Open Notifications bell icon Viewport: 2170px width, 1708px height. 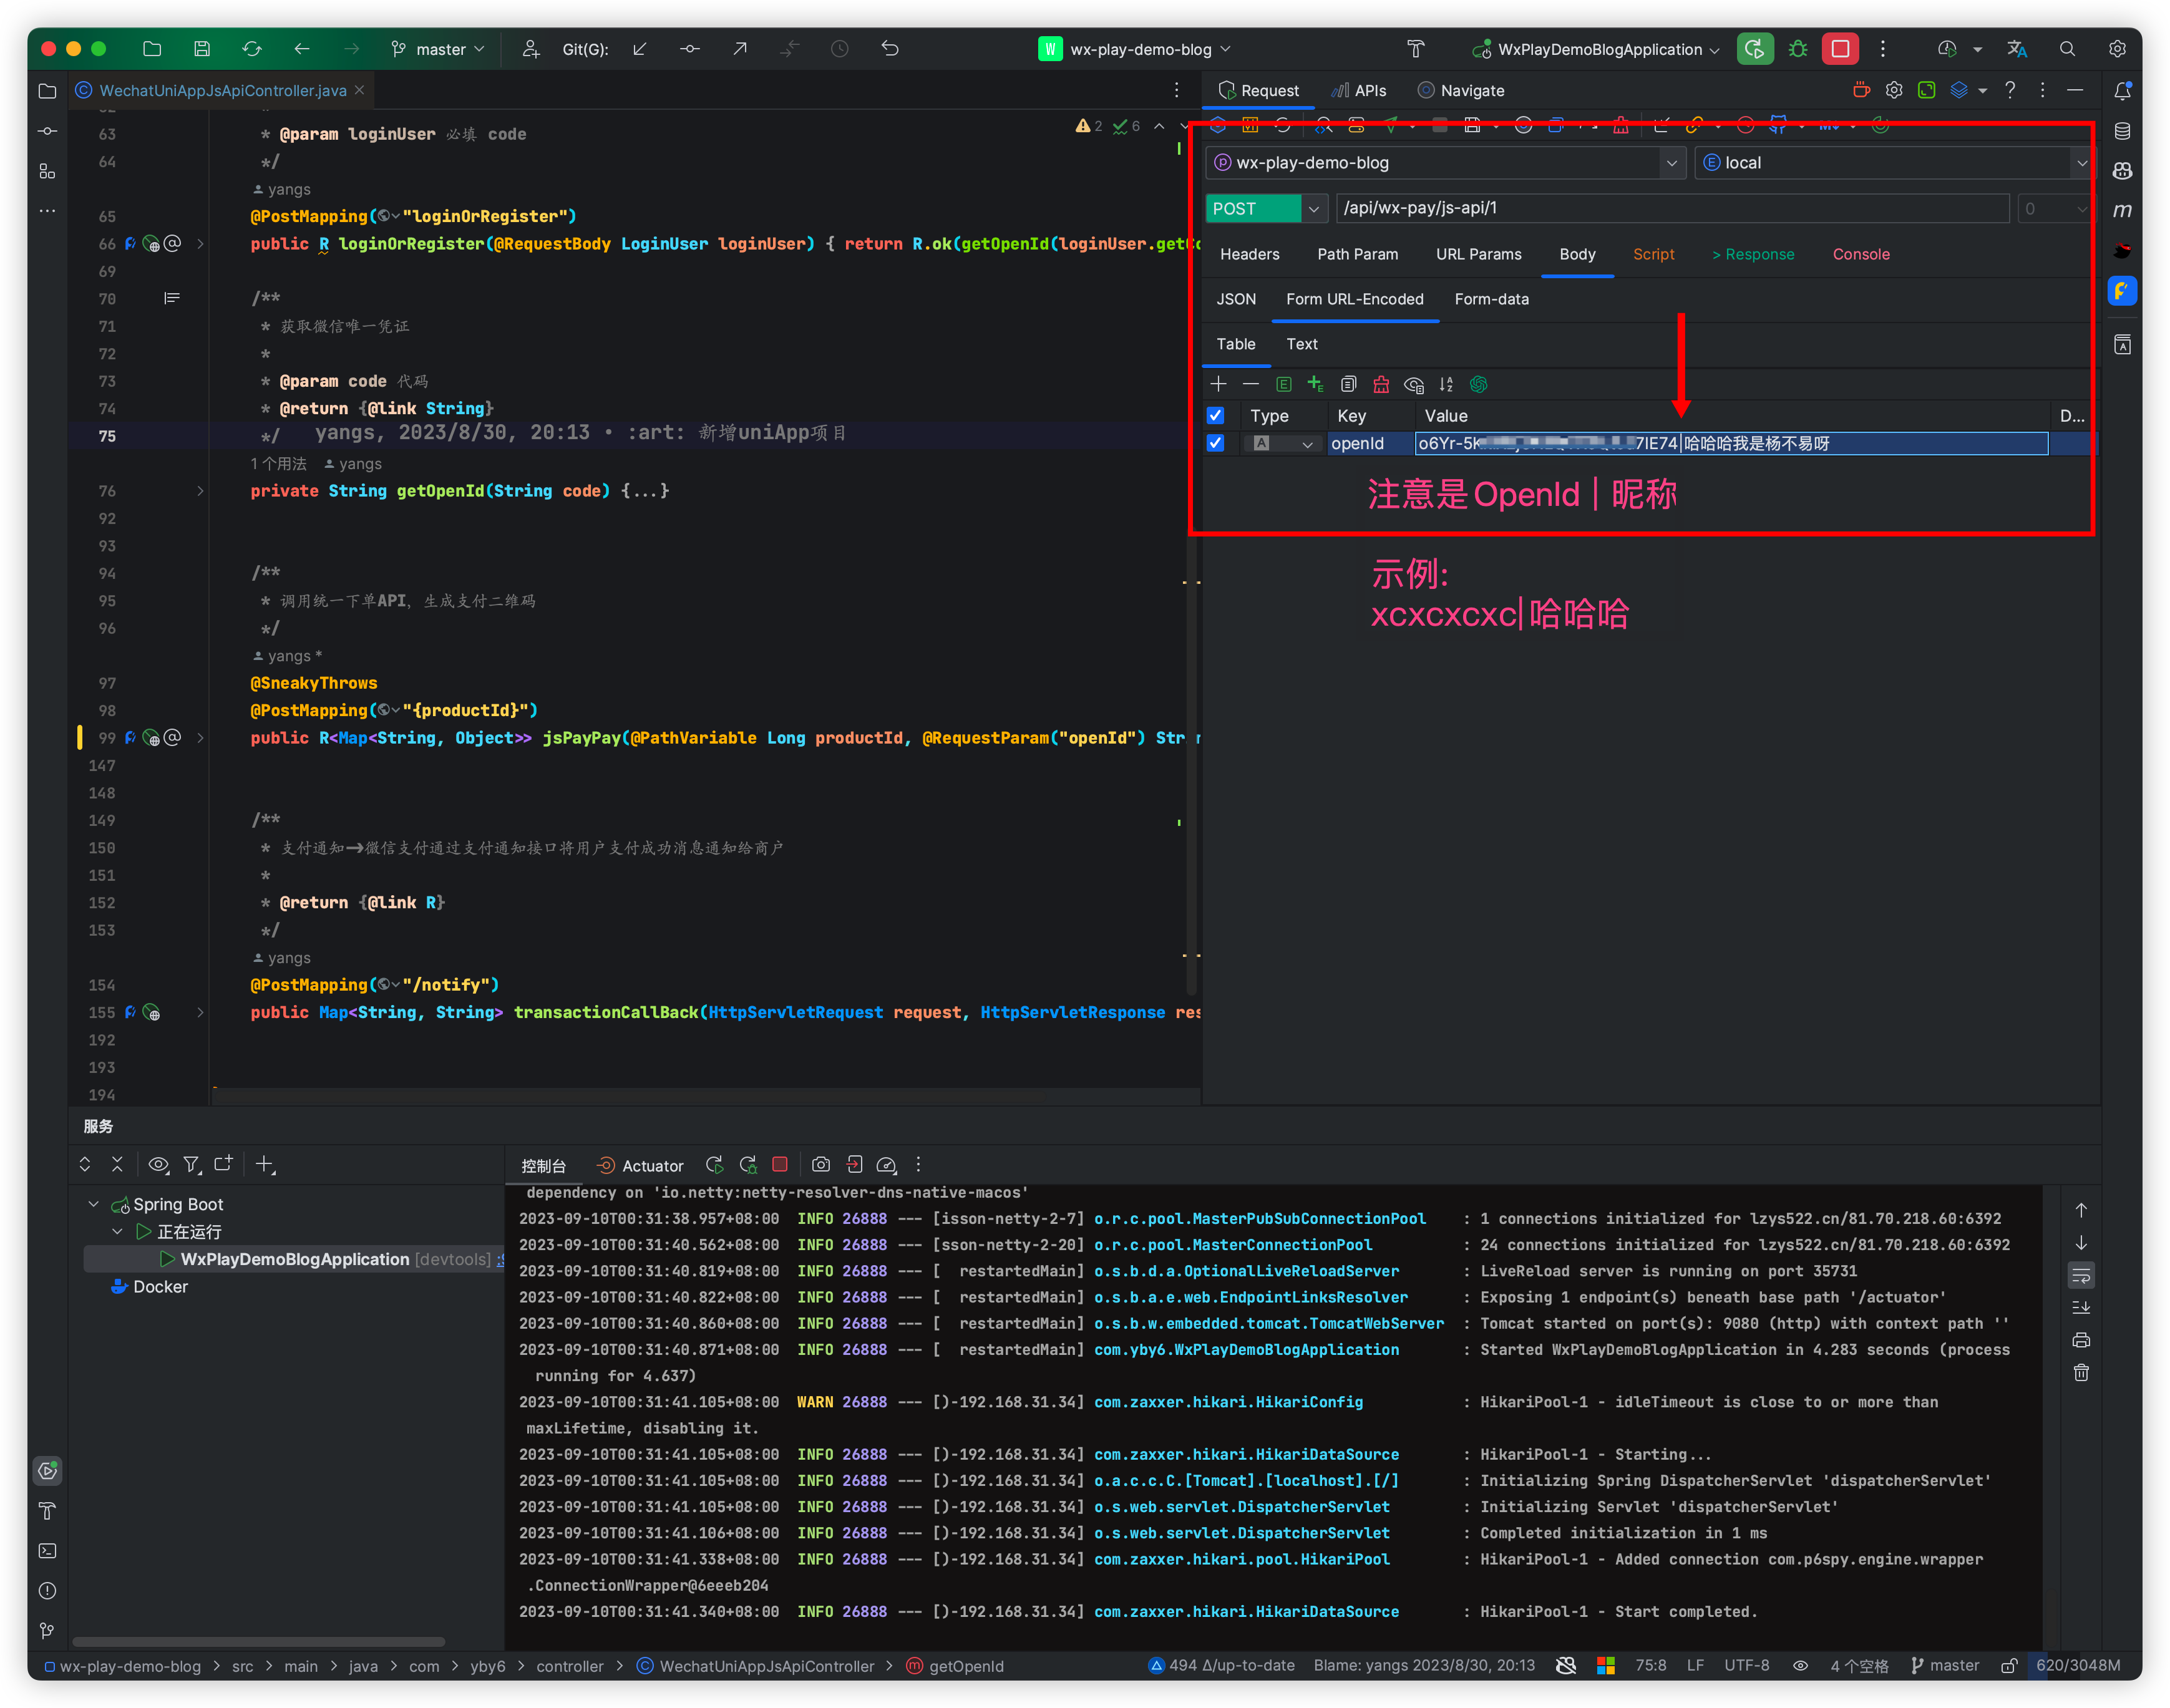[x=2122, y=91]
